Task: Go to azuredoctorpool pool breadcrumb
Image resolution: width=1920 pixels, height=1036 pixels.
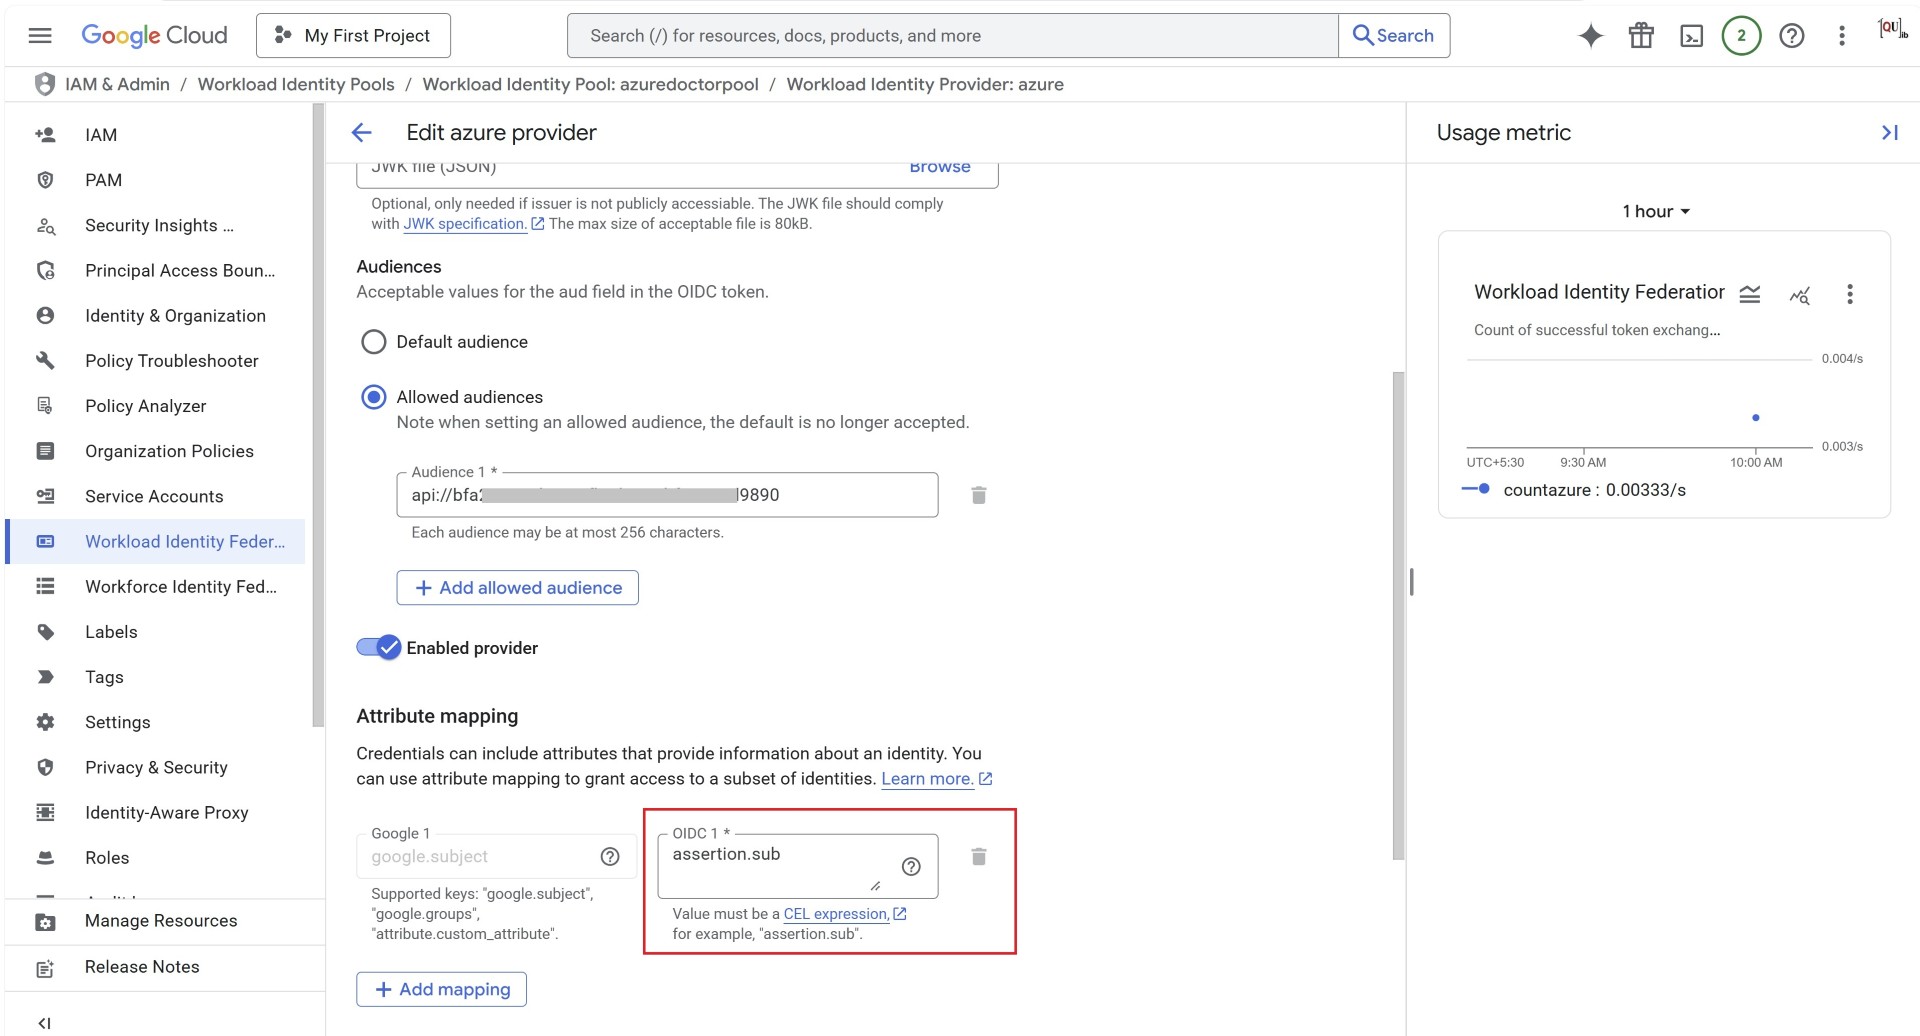Action: (590, 84)
